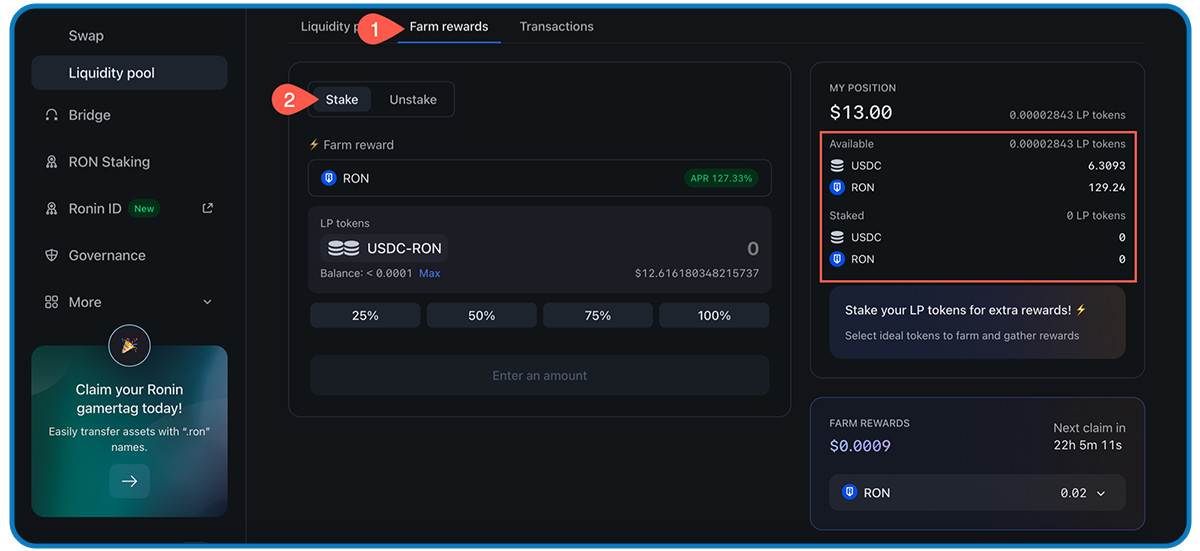Select the Unstake toggle option
The image size is (1200, 551).
(x=413, y=100)
